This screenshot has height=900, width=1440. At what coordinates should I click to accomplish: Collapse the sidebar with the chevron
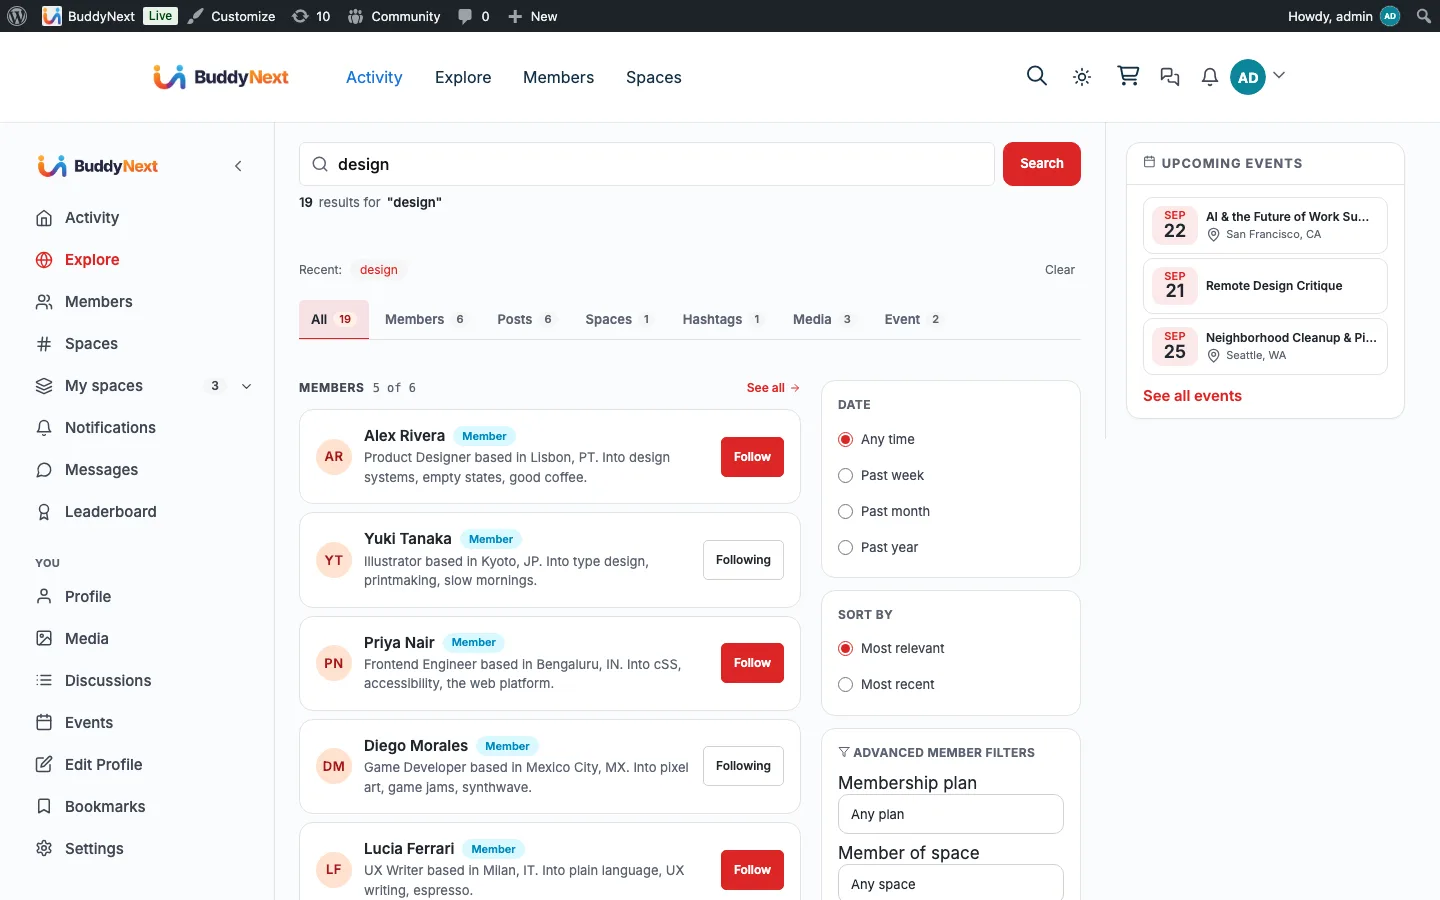pos(238,166)
